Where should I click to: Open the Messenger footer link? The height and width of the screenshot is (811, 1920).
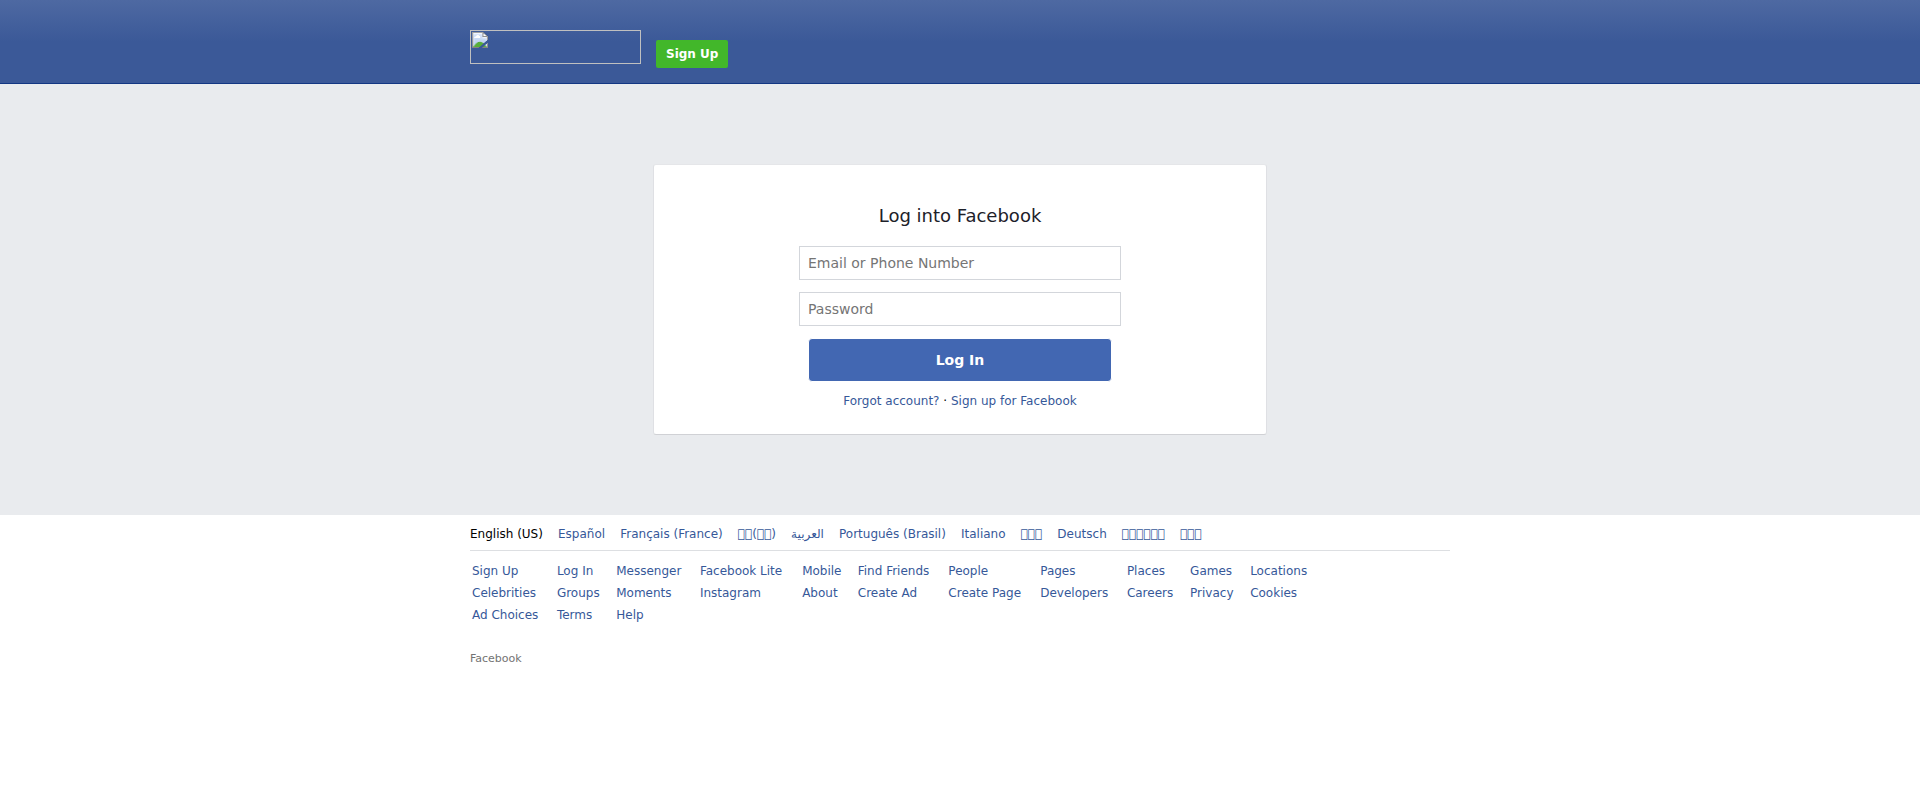pos(648,571)
